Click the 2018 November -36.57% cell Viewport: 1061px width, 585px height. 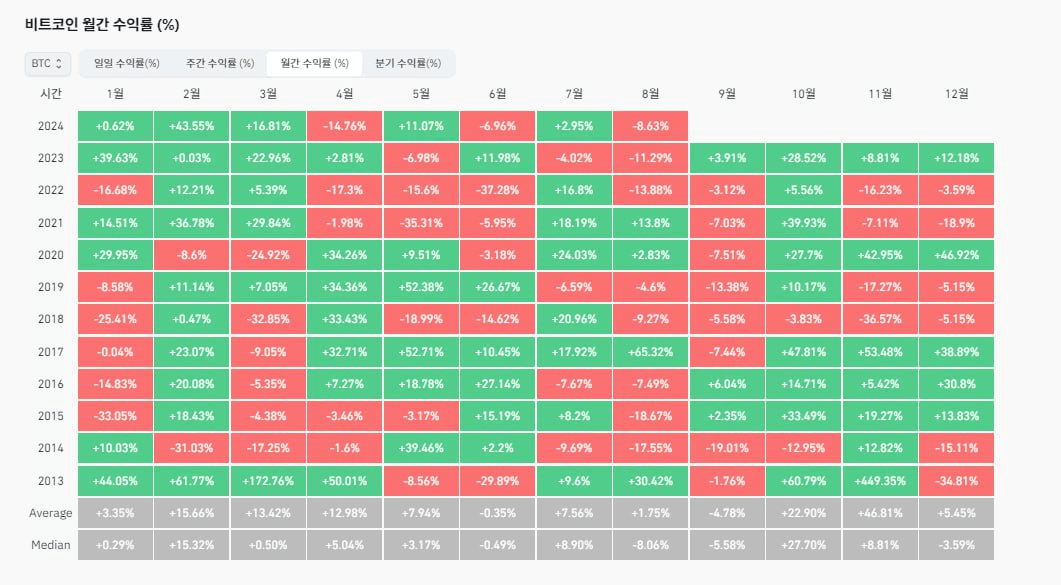(x=880, y=320)
